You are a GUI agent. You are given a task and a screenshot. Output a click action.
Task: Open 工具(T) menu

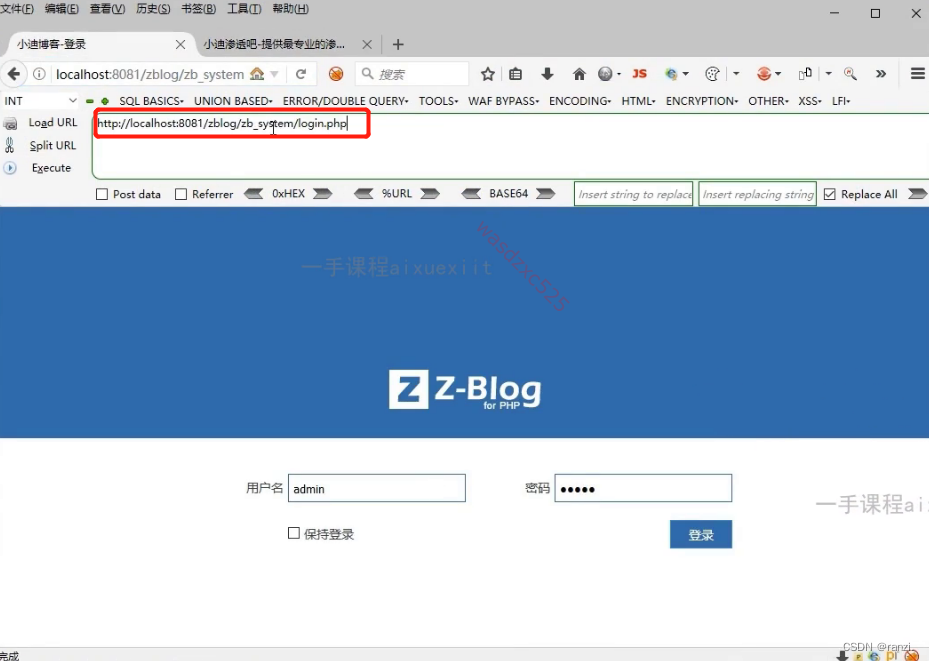click(x=244, y=9)
